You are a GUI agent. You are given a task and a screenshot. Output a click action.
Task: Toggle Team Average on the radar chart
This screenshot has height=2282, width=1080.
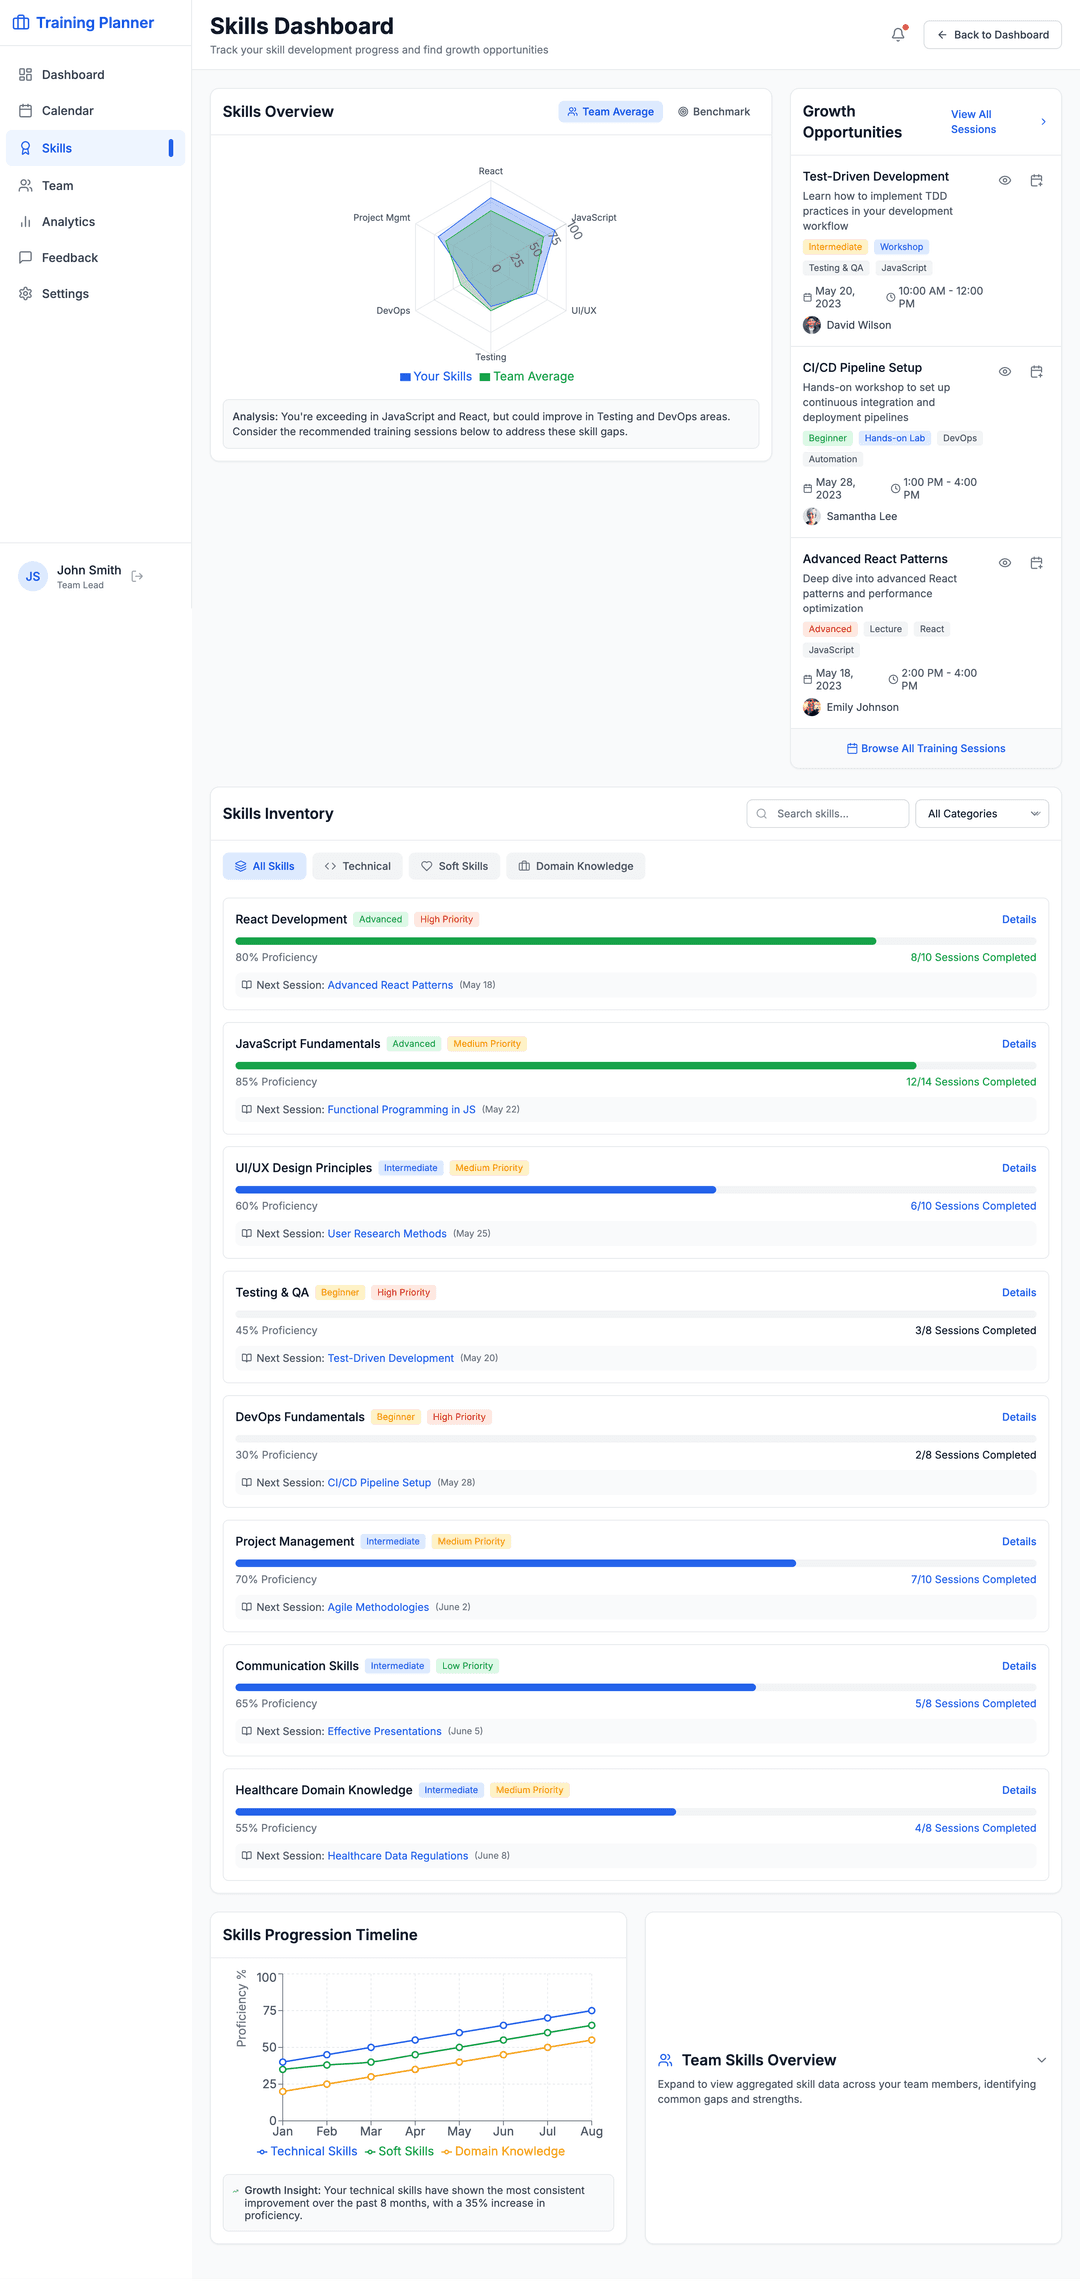pos(610,112)
